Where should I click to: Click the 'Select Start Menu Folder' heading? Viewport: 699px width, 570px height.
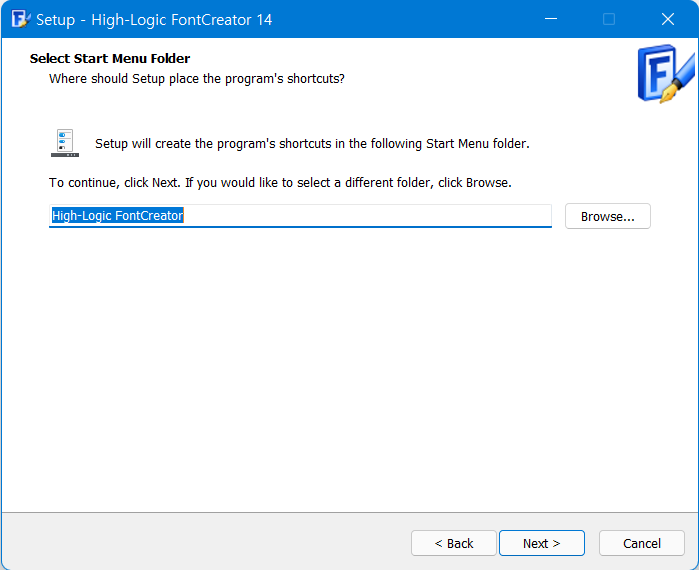(110, 58)
